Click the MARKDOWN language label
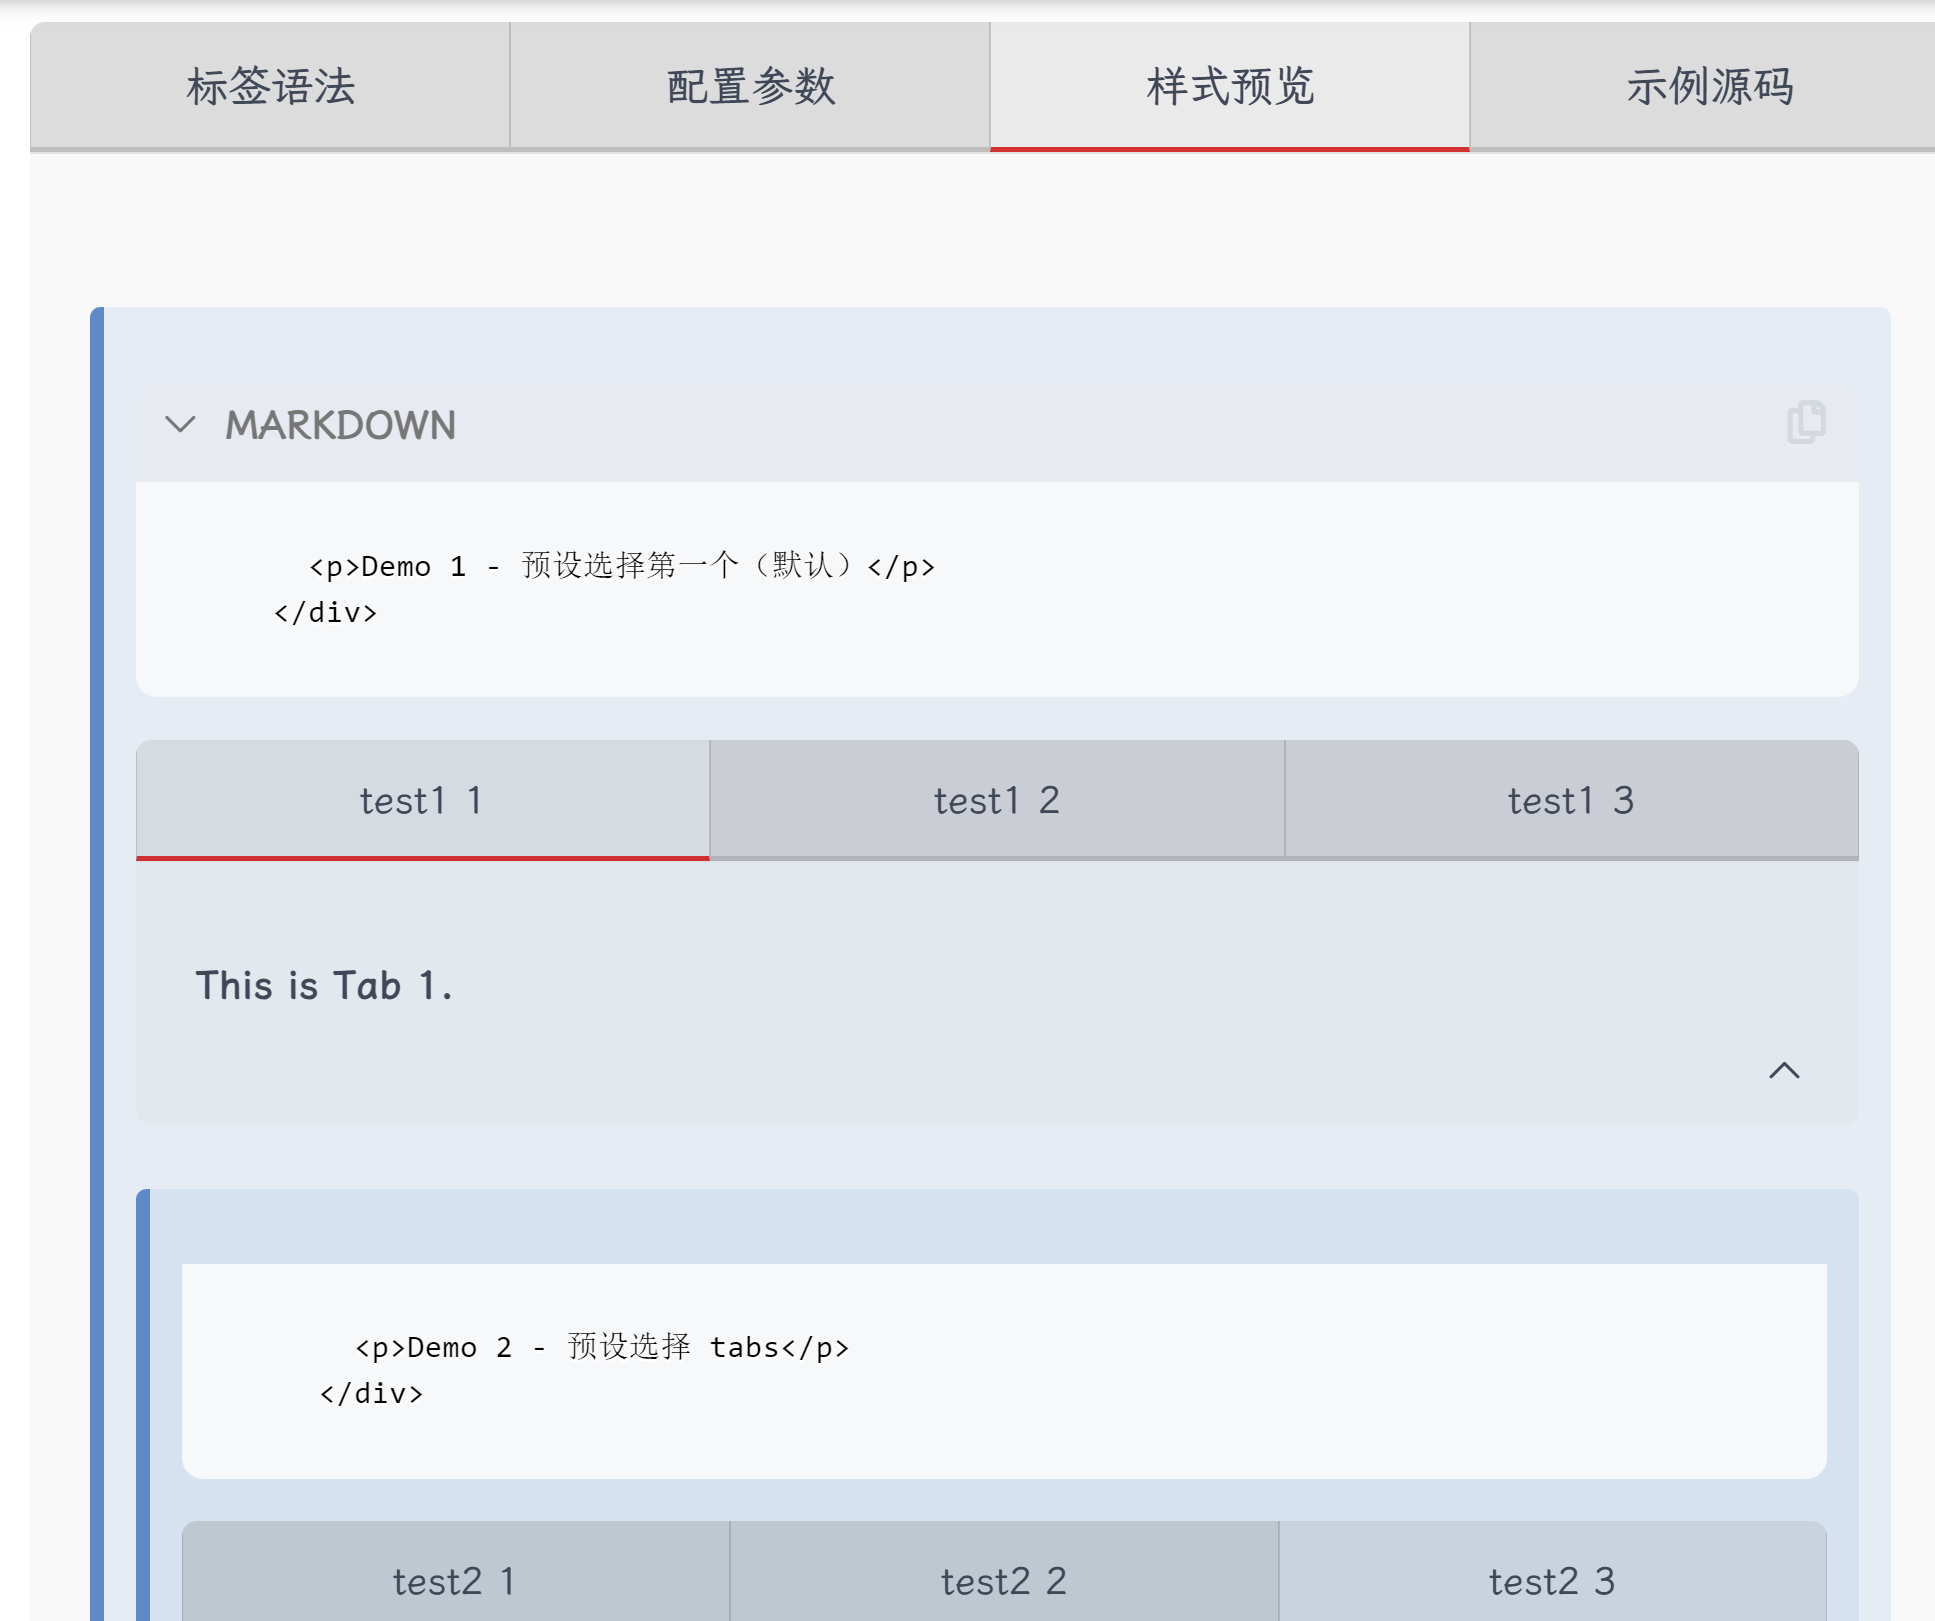 point(340,425)
